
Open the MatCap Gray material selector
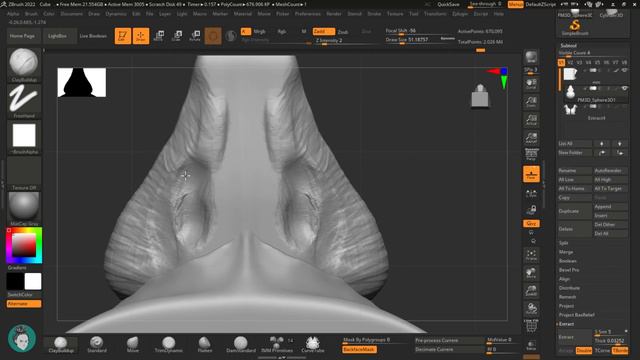click(x=24, y=209)
